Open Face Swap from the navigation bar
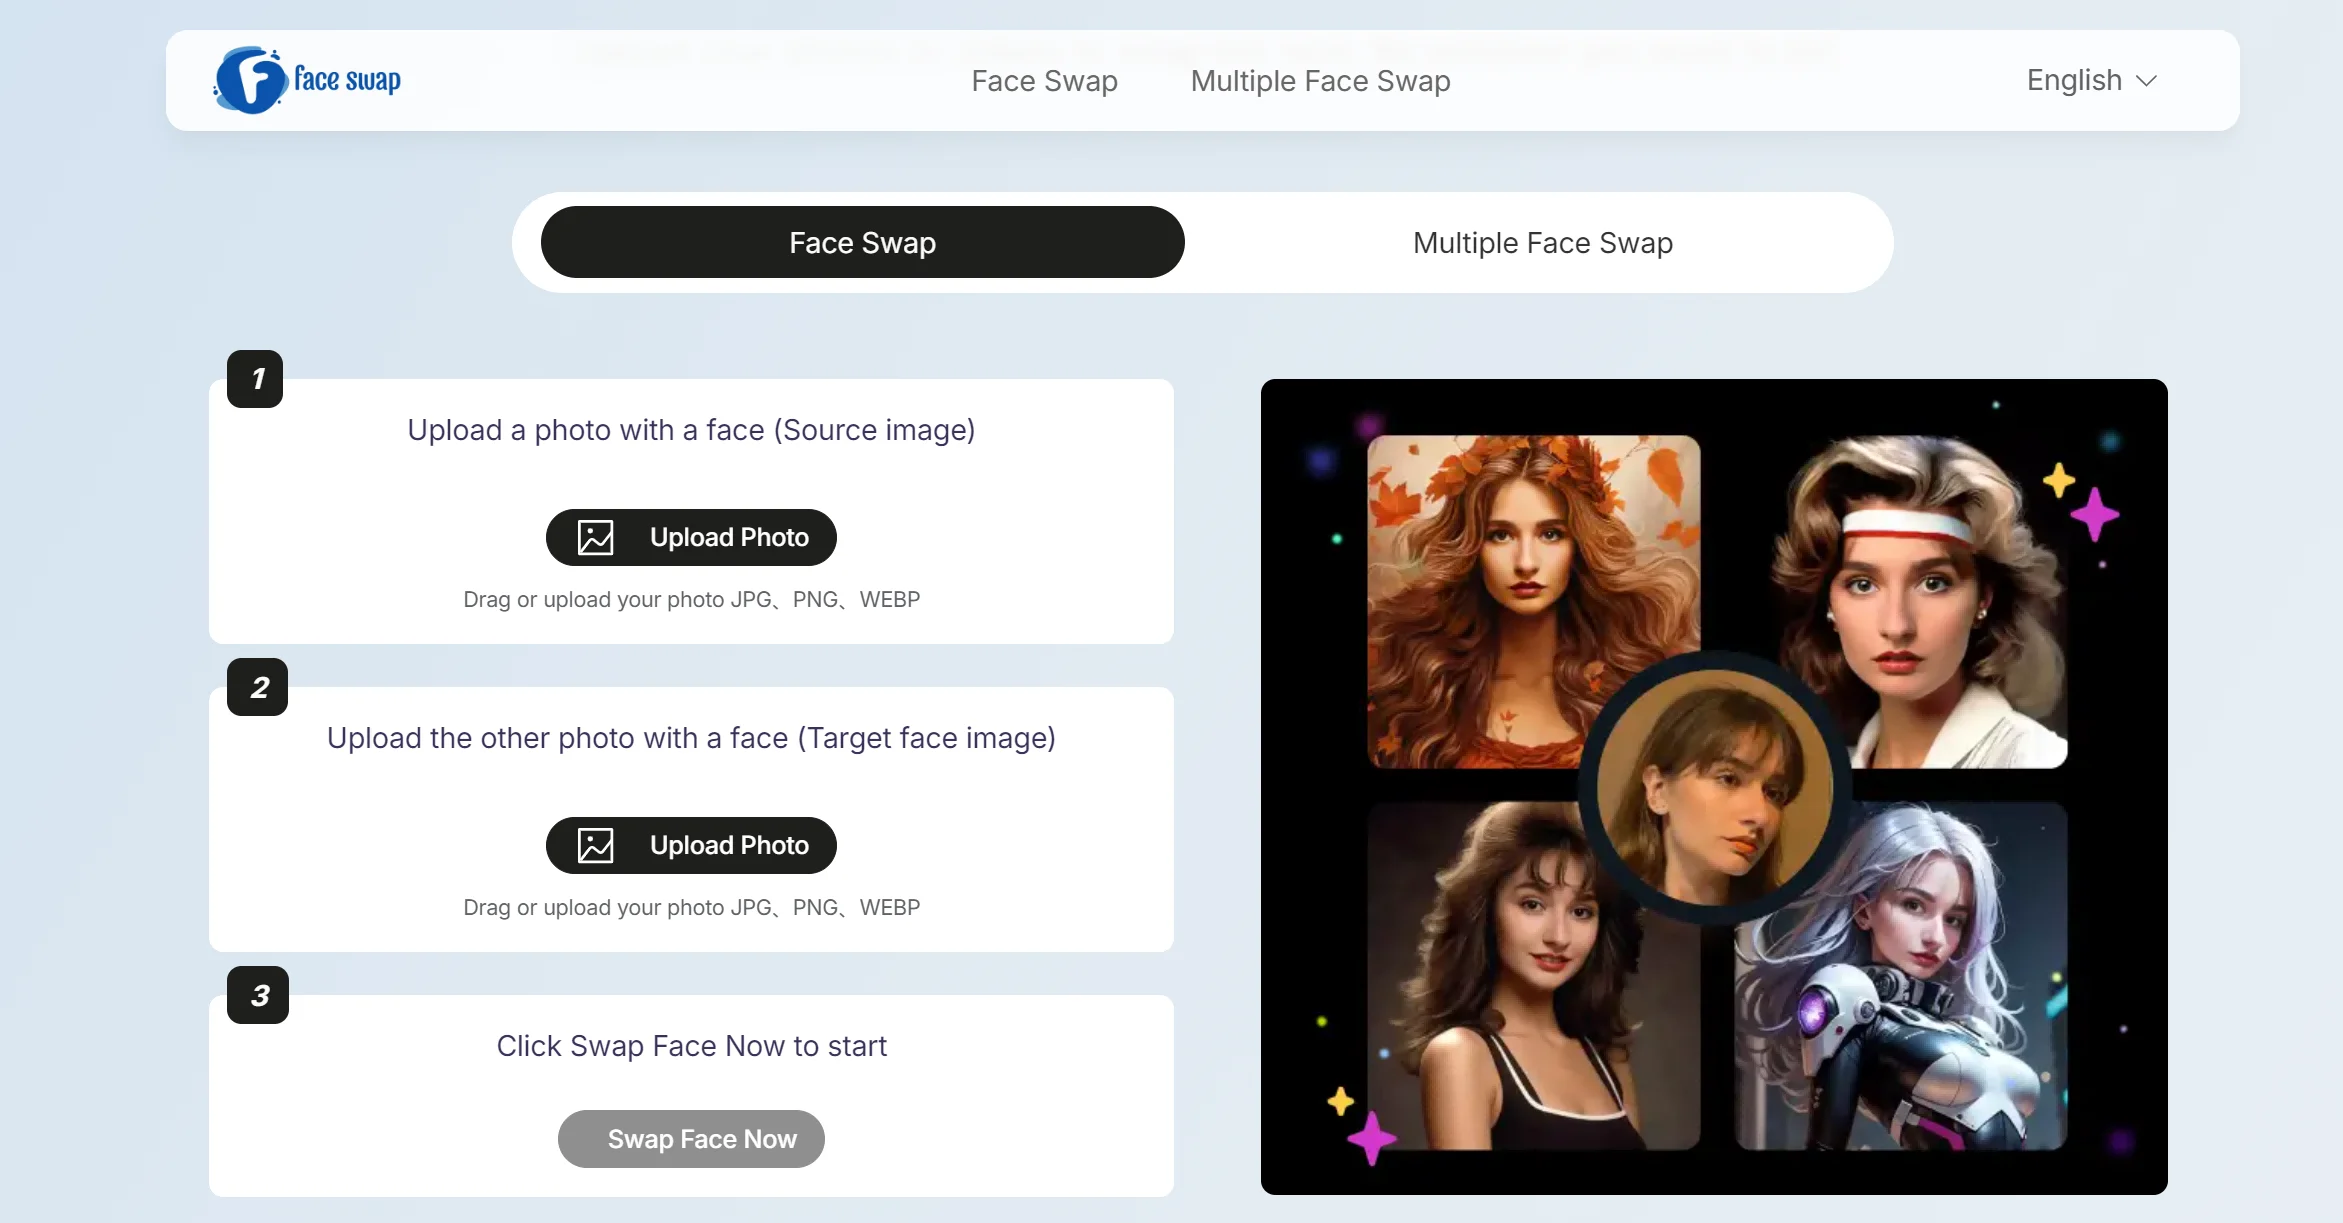The height and width of the screenshot is (1223, 2343). pos(1044,81)
